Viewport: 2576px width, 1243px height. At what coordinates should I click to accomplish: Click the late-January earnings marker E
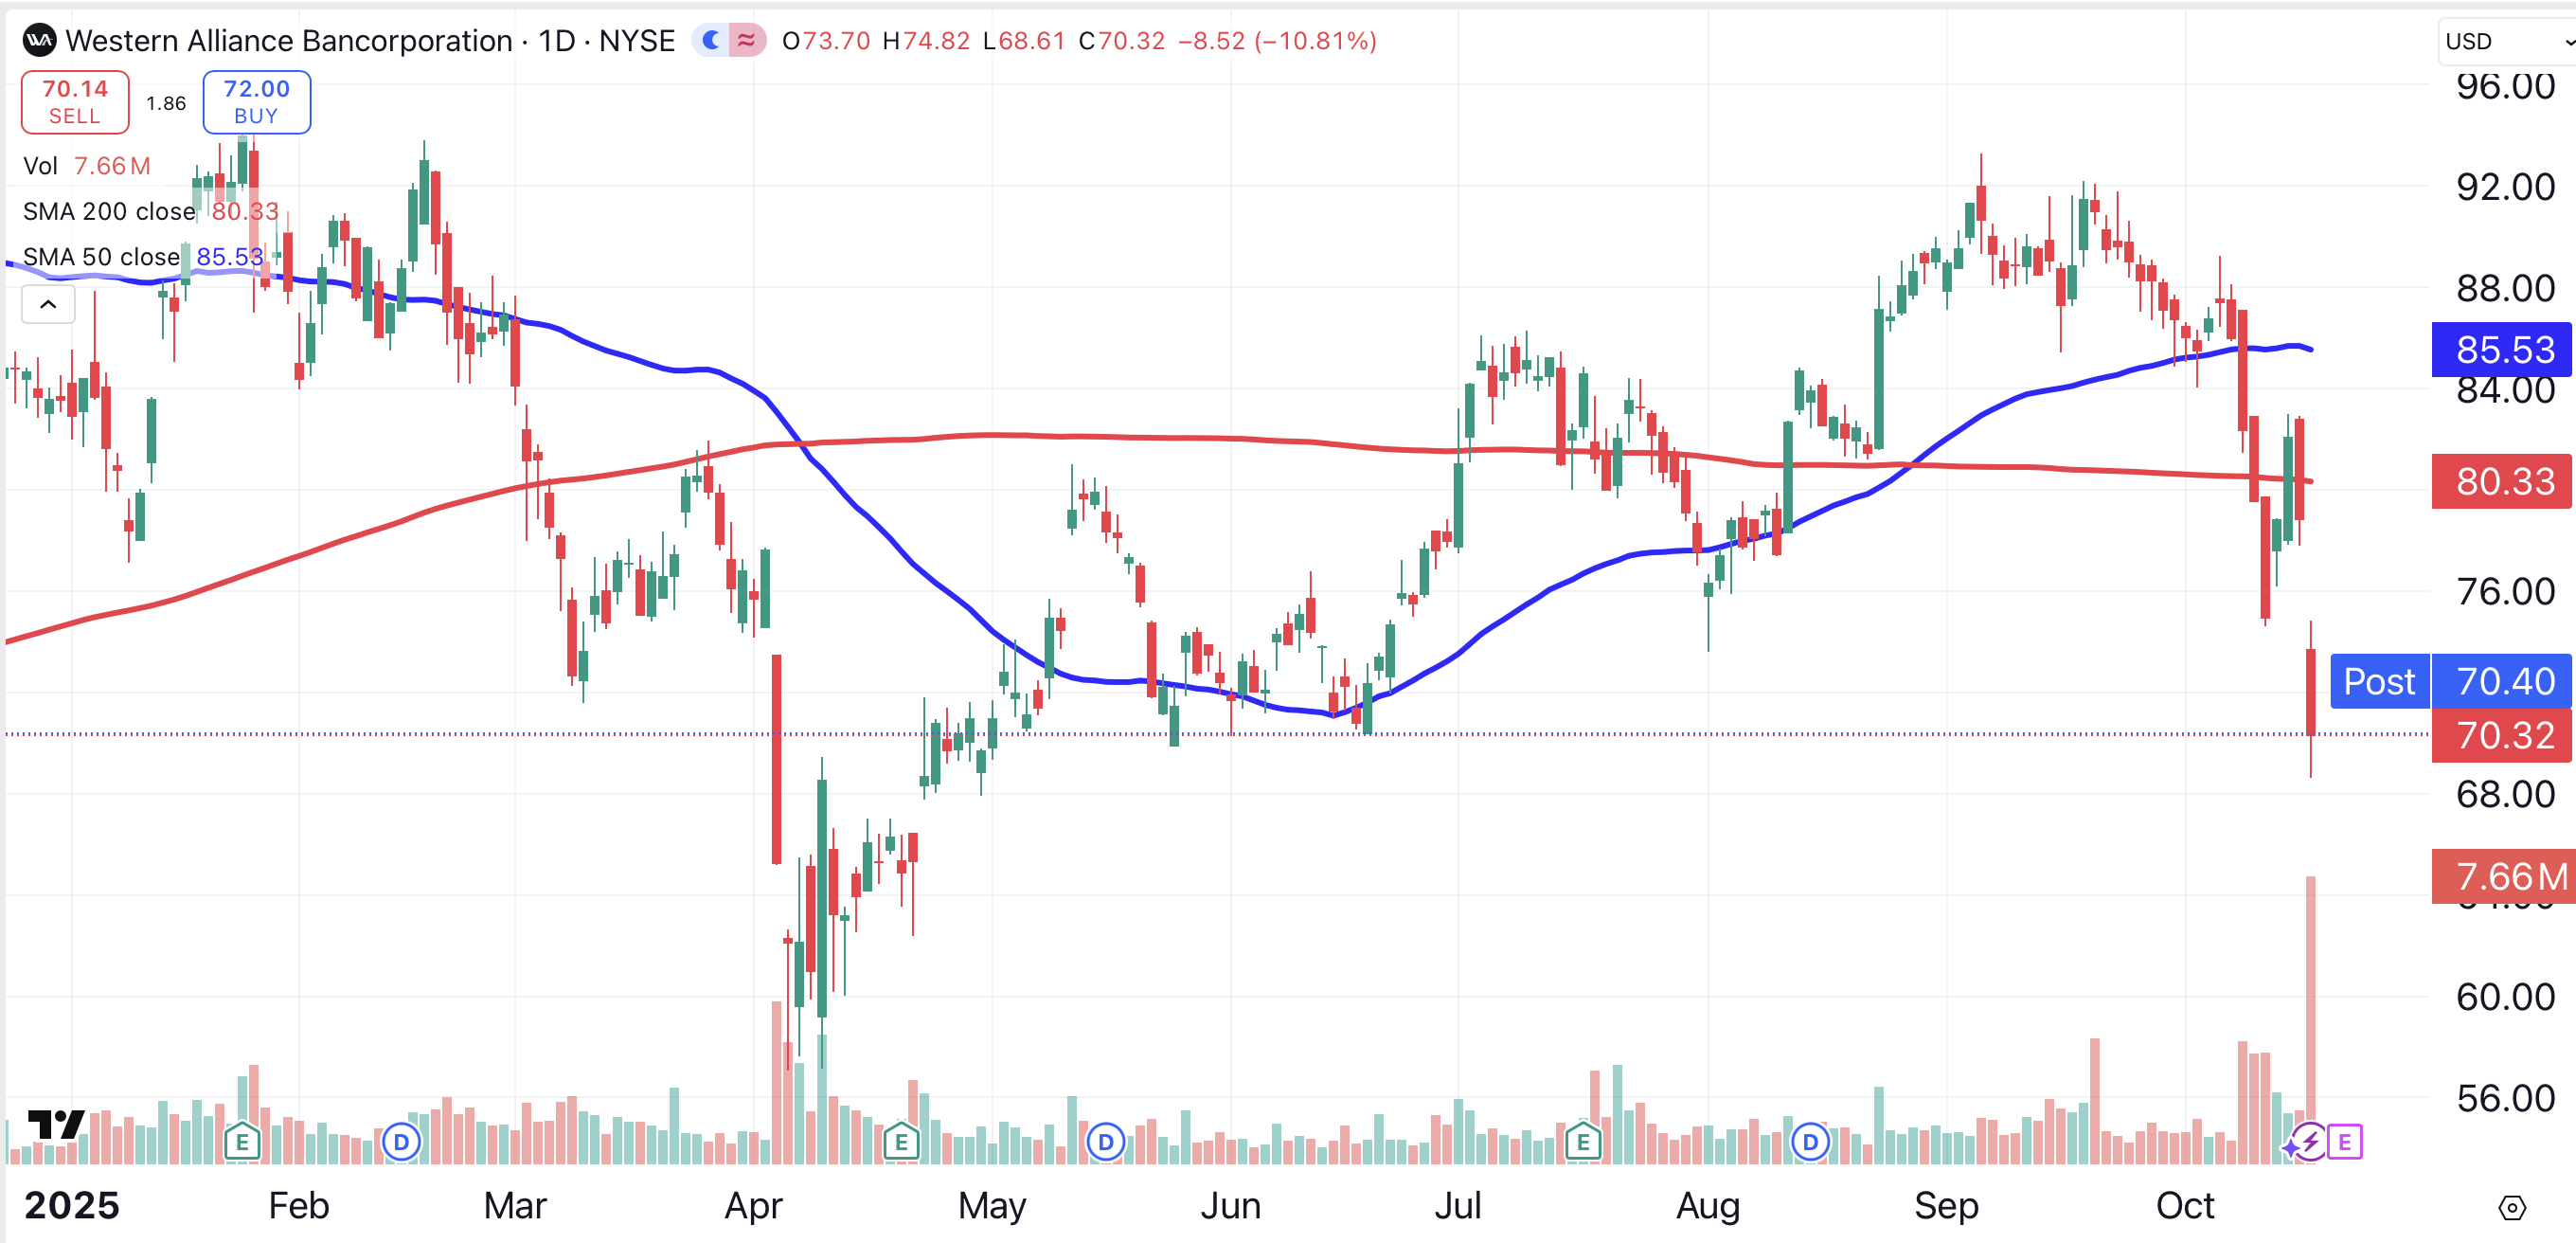pyautogui.click(x=242, y=1141)
